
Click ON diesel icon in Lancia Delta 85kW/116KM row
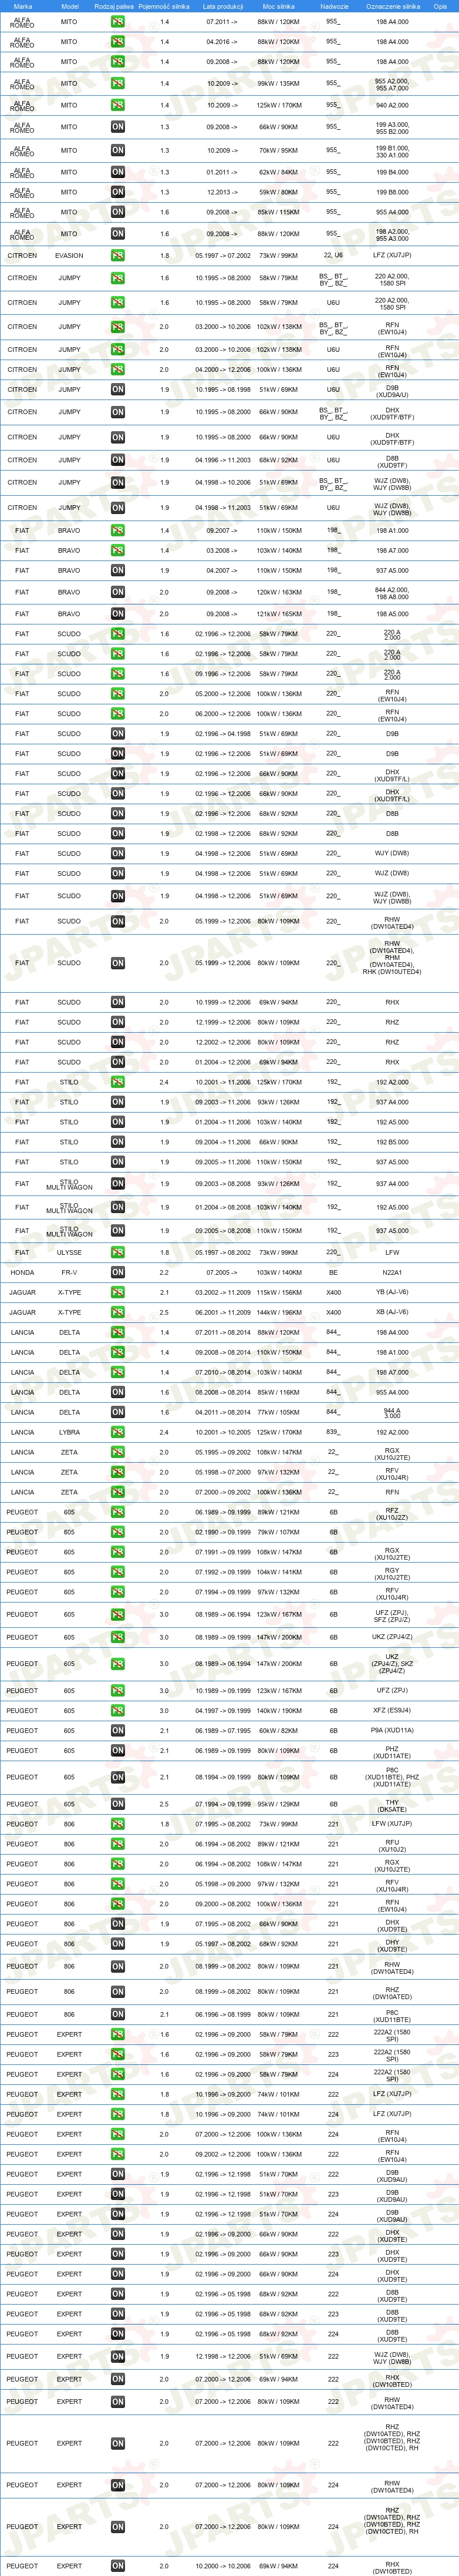click(117, 1393)
